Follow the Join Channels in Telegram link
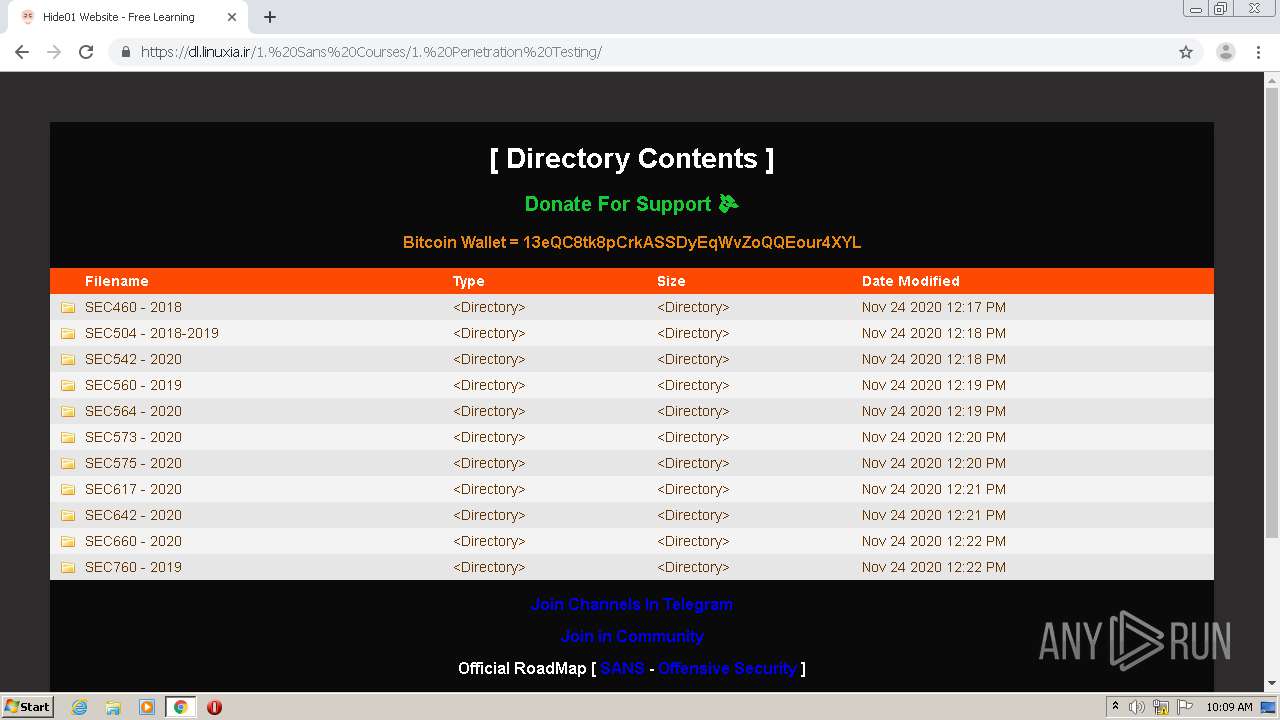 pos(632,604)
